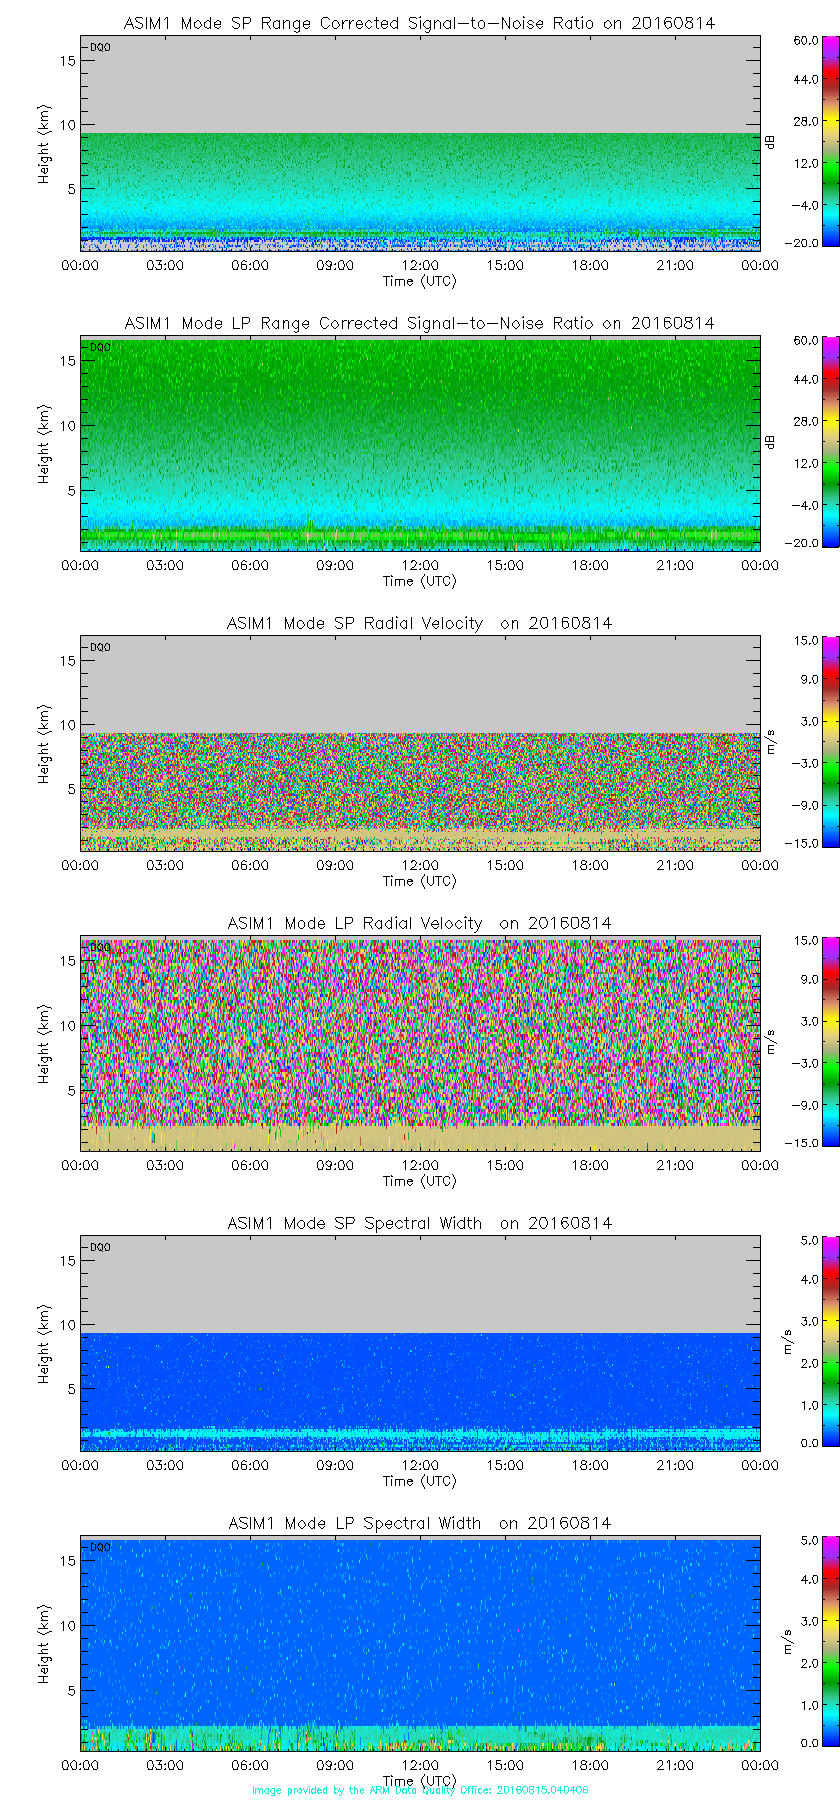The height and width of the screenshot is (1800, 840).
Task: Click the LP Spectral Width color bar
Action: 804,1641
